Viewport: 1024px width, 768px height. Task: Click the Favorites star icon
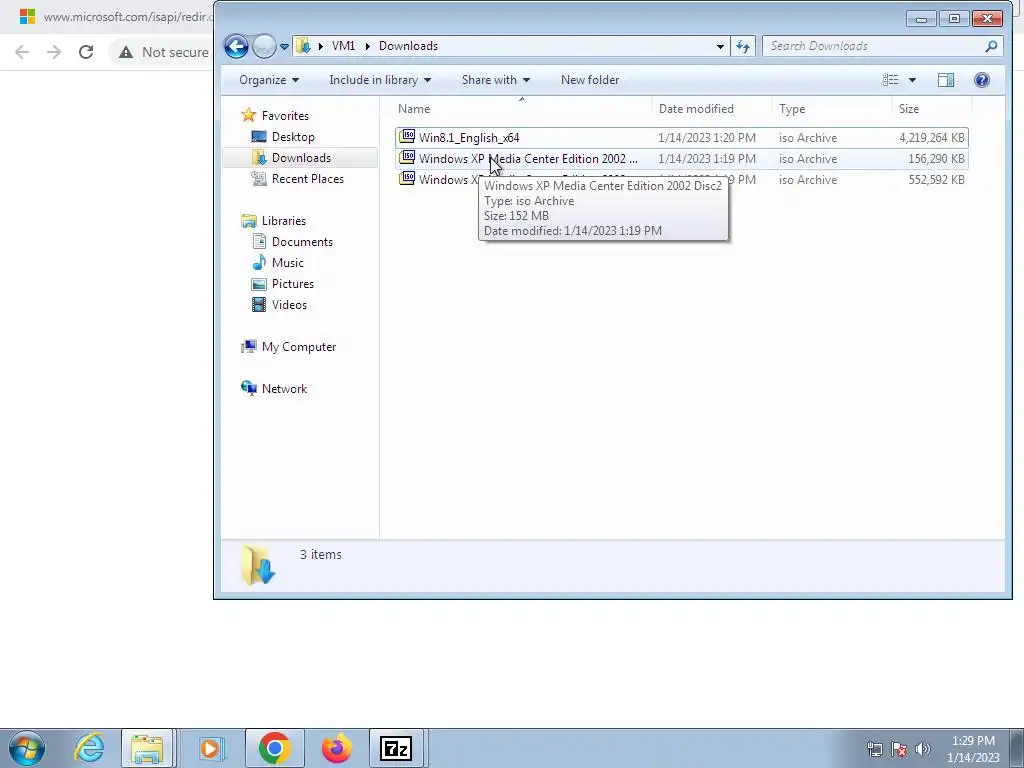pyautogui.click(x=248, y=115)
